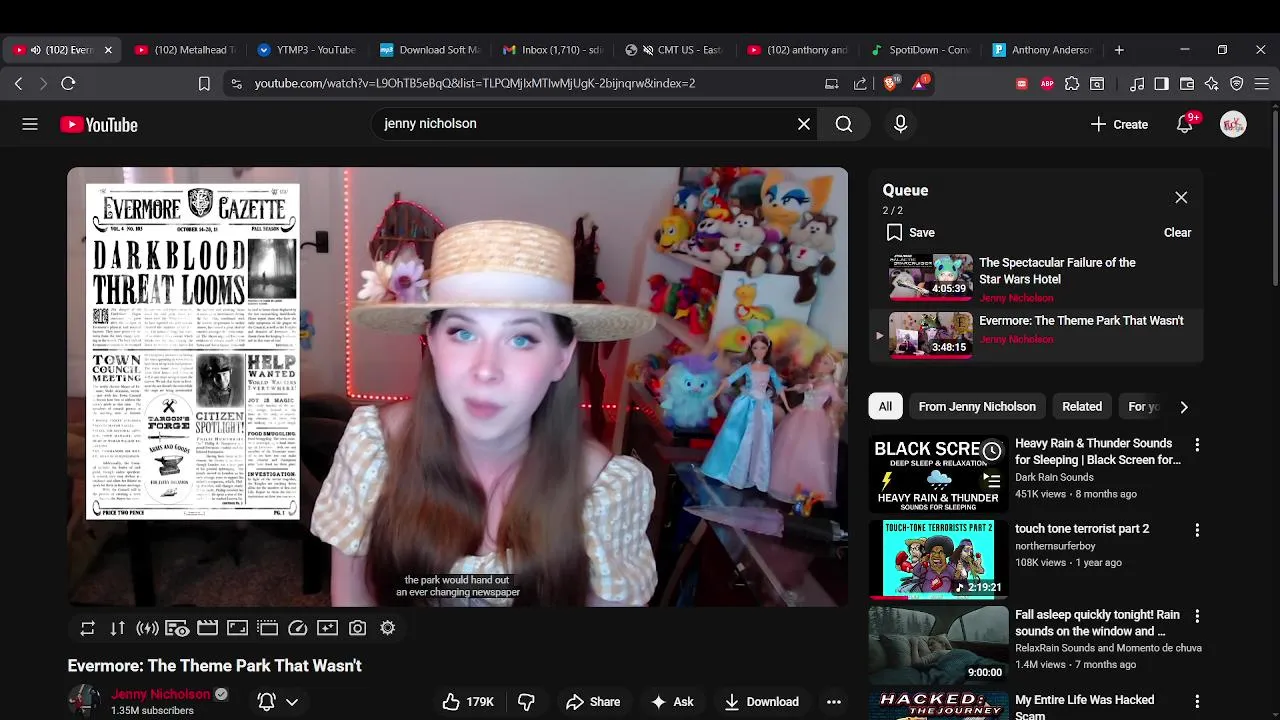Screen dimensions: 1280x720
Task: Click Brave Shields lion icon
Action: [890, 84]
